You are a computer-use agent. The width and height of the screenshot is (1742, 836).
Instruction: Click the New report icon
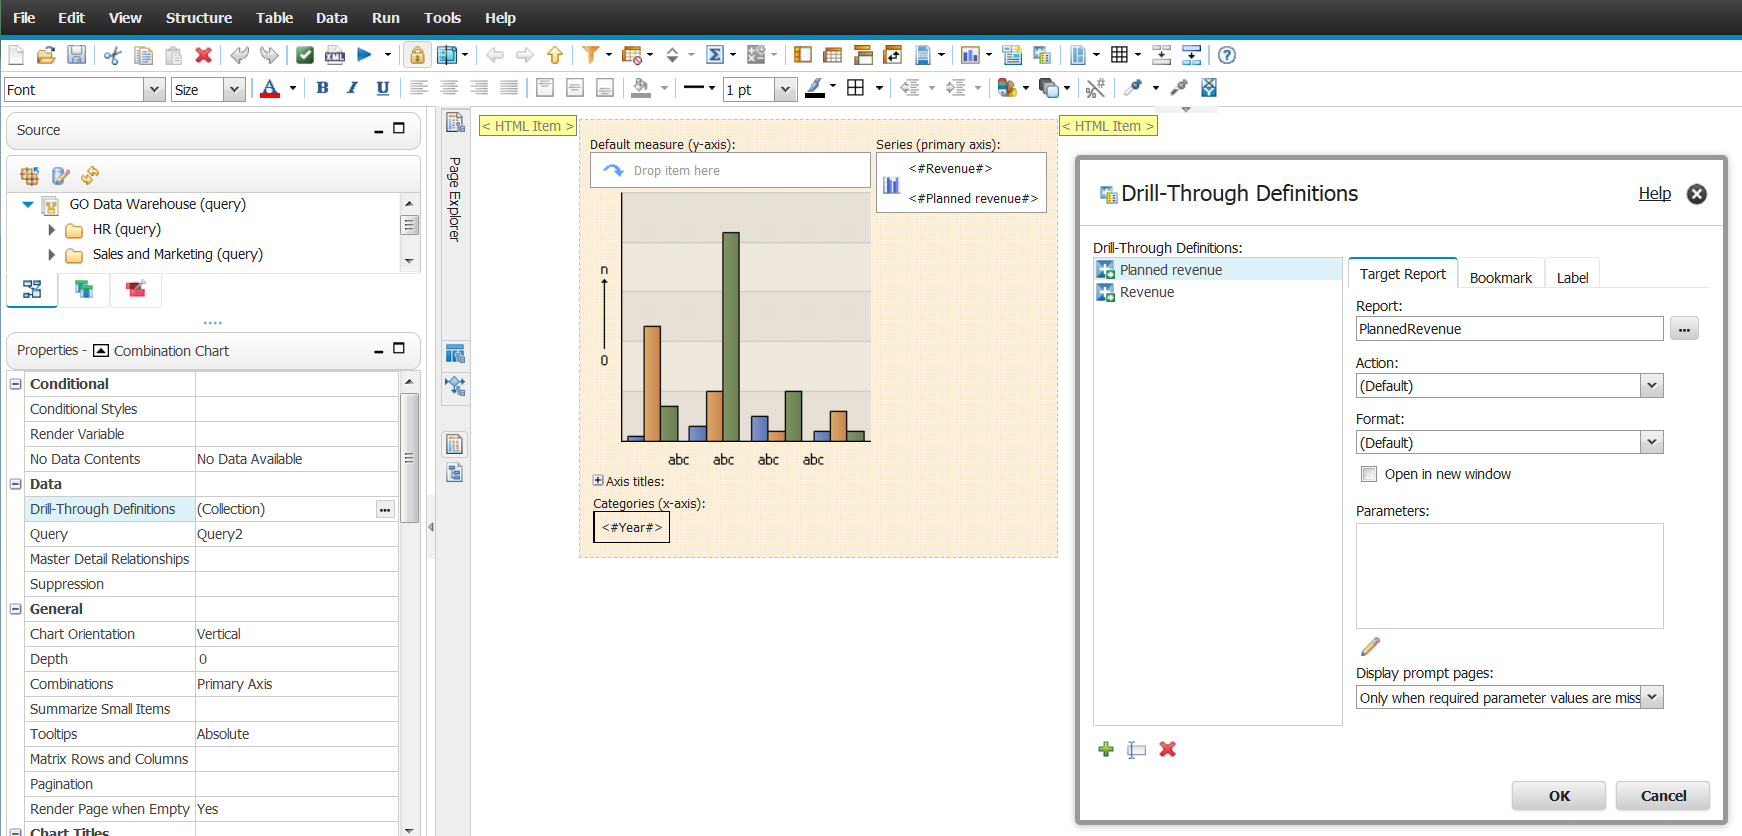pyautogui.click(x=16, y=55)
